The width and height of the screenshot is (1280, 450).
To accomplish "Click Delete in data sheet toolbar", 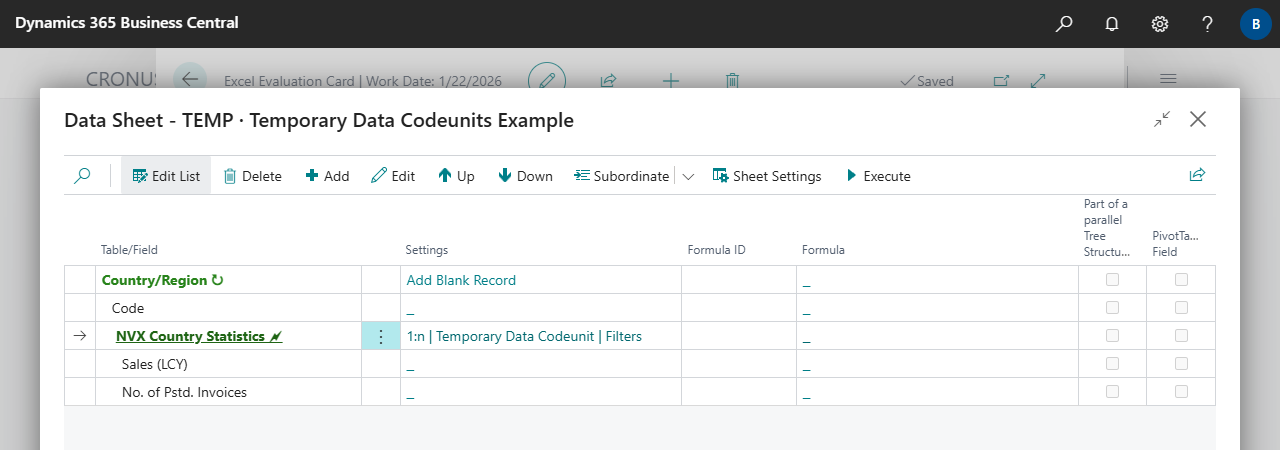I will (x=252, y=175).
